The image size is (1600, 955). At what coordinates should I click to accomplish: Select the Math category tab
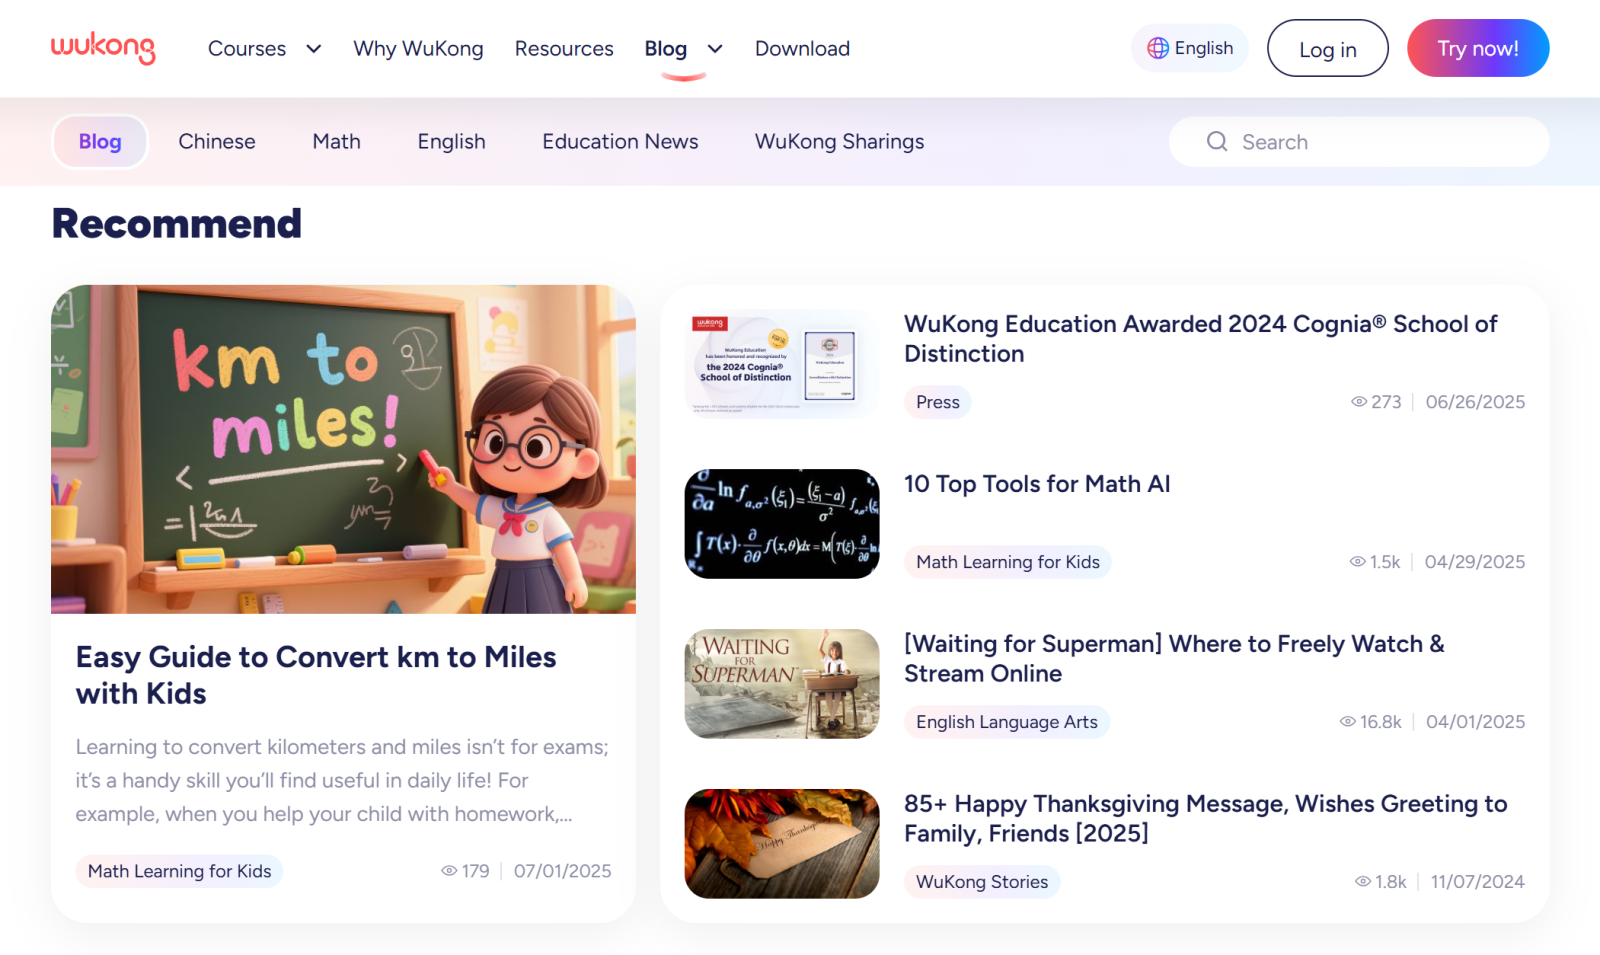click(336, 142)
